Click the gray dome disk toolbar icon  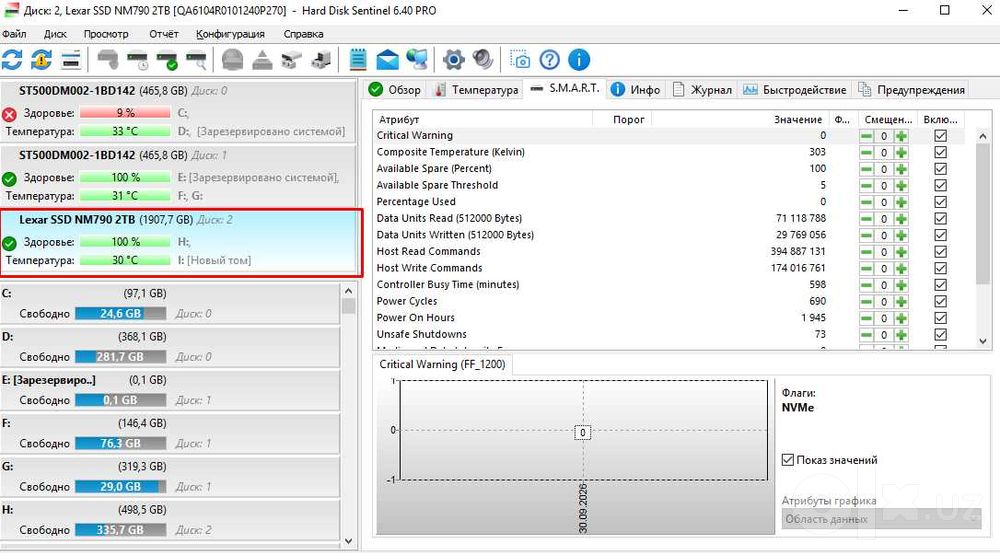point(232,60)
